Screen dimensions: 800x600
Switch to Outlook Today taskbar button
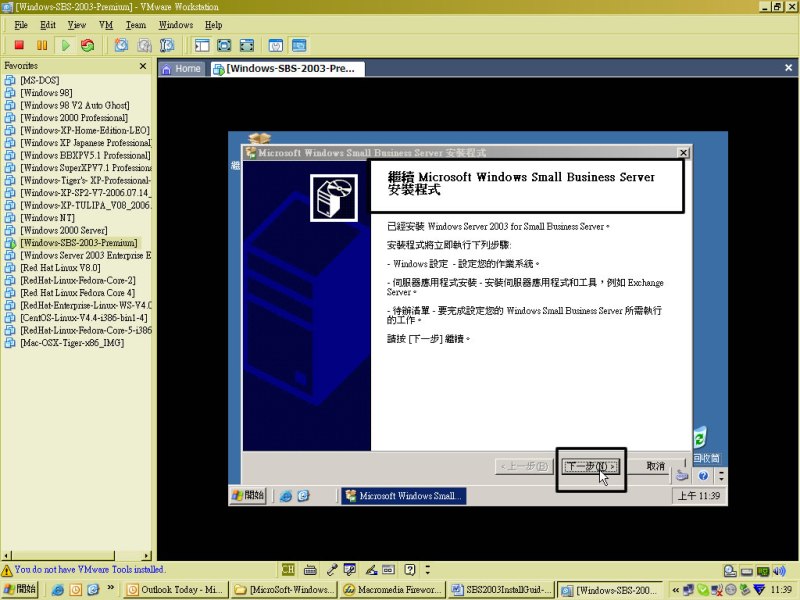tap(175, 590)
